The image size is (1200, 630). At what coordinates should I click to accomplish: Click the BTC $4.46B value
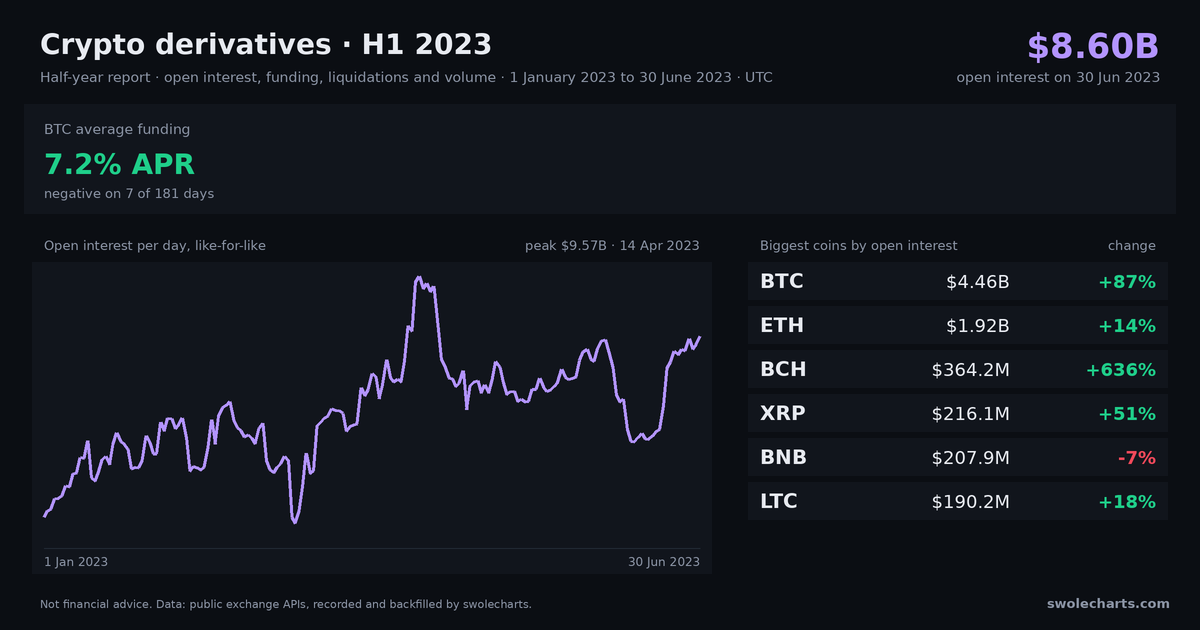(x=978, y=281)
